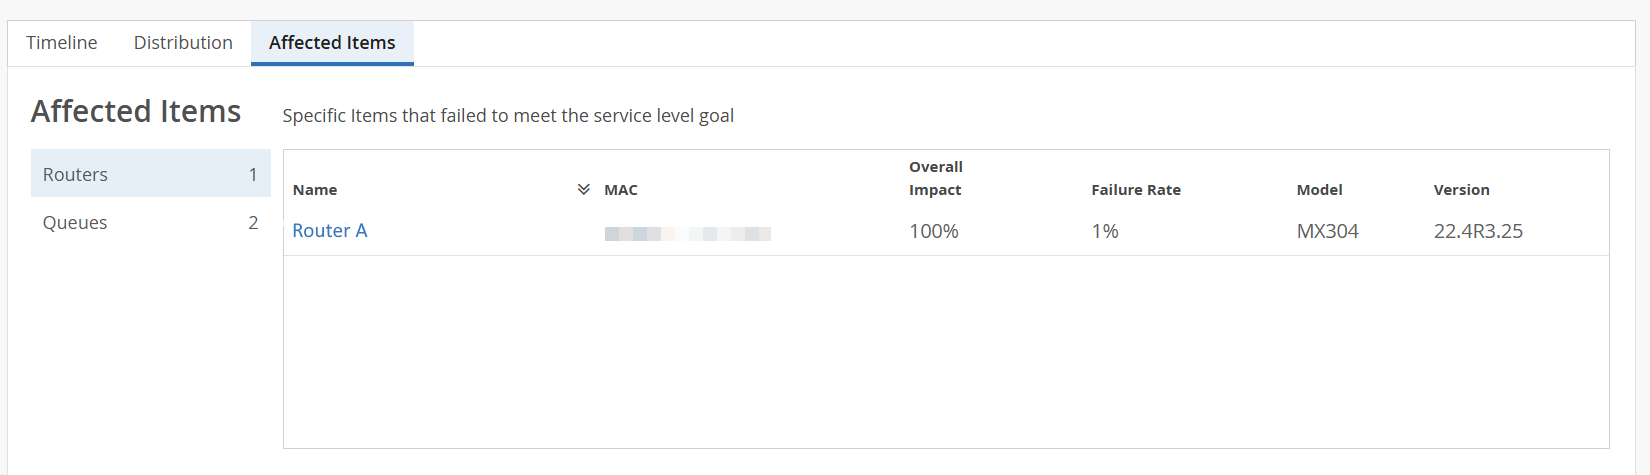Click the double-chevron sort icon beside Name

click(x=584, y=189)
